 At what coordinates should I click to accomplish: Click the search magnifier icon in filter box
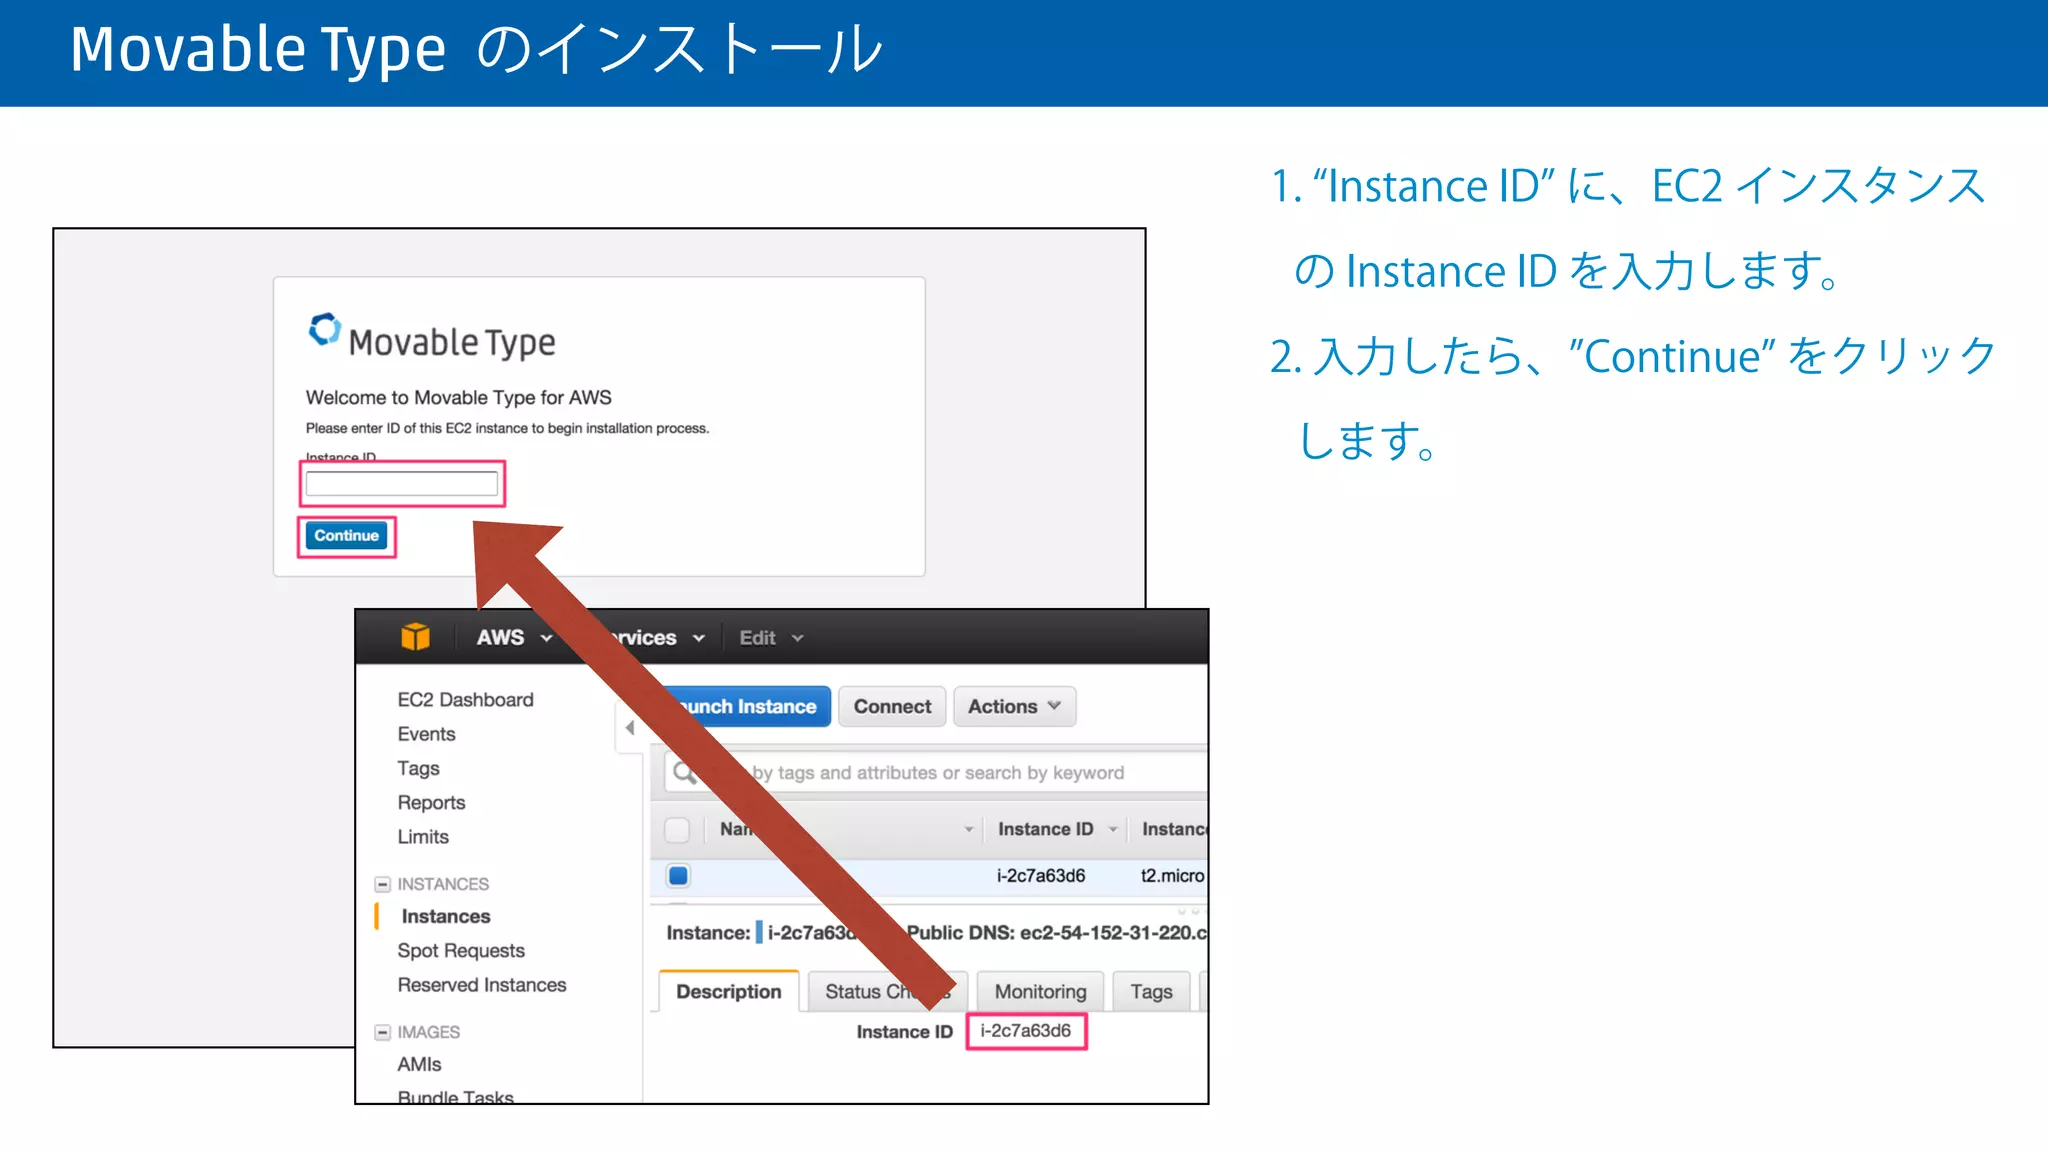pos(684,773)
